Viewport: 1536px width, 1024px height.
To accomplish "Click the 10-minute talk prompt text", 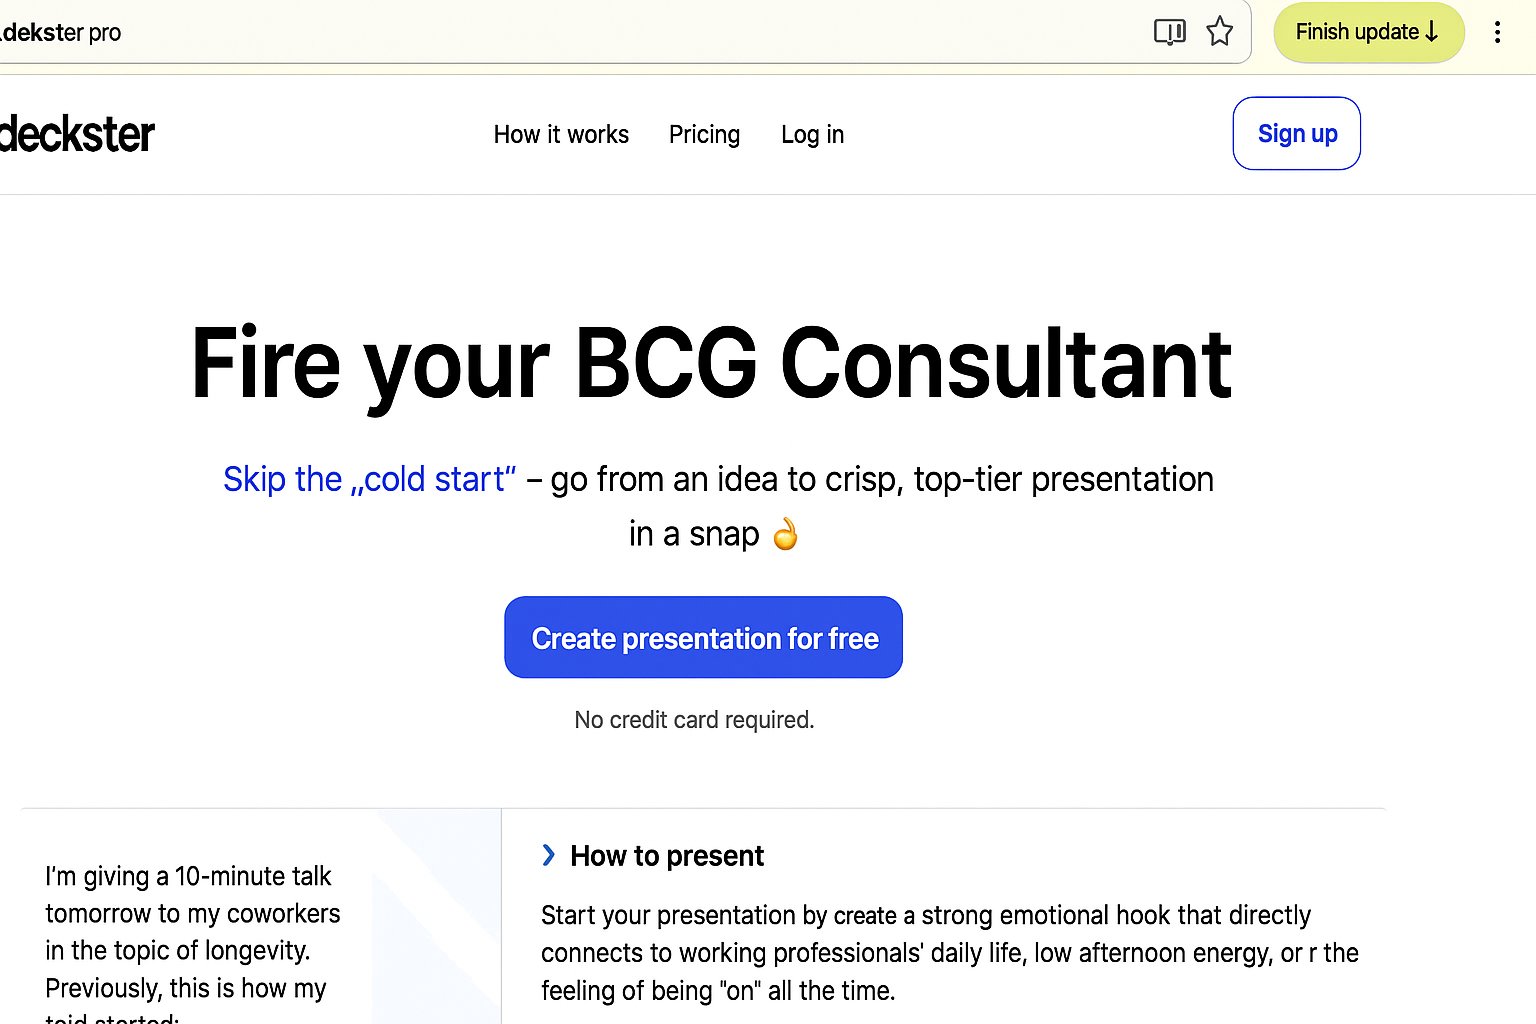I will coord(192,932).
